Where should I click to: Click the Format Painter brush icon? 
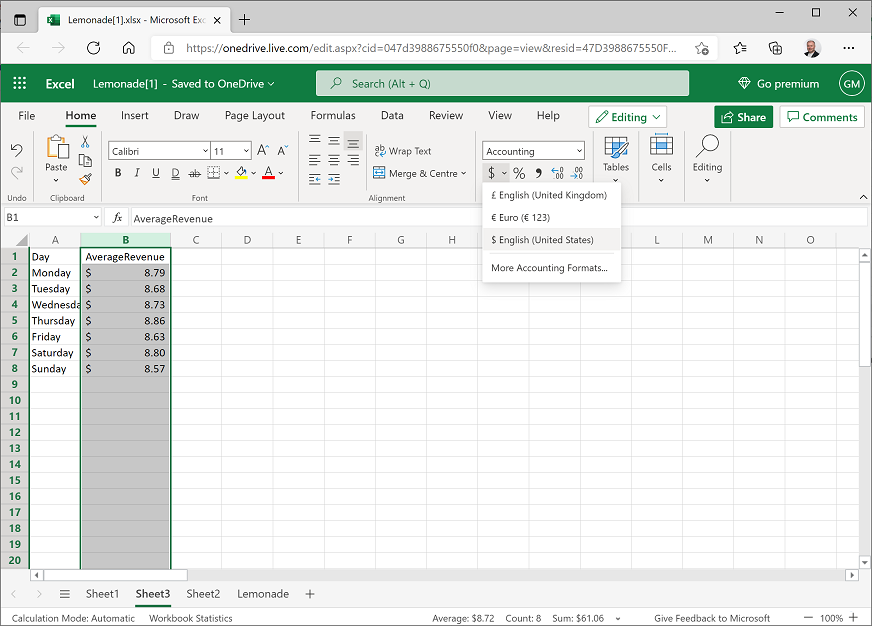click(85, 179)
